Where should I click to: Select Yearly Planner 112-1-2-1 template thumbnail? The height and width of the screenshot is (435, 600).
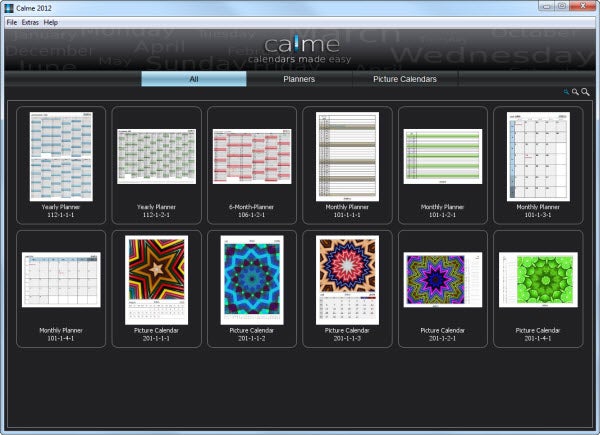157,156
